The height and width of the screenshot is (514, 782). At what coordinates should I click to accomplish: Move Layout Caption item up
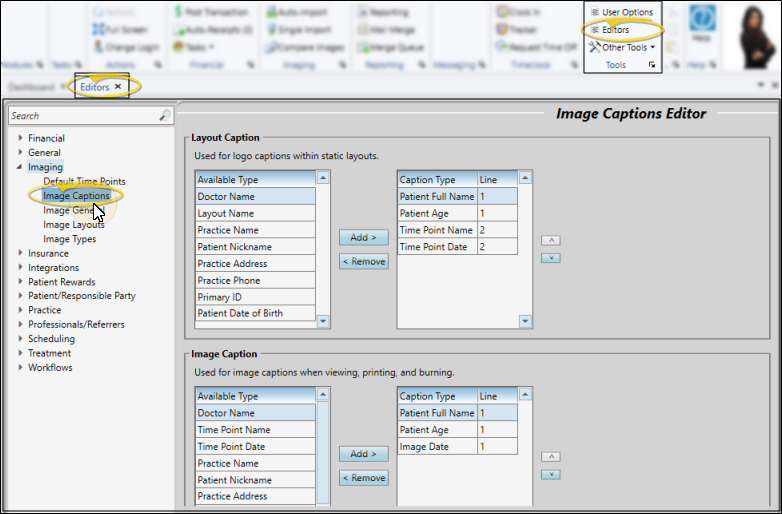point(549,241)
